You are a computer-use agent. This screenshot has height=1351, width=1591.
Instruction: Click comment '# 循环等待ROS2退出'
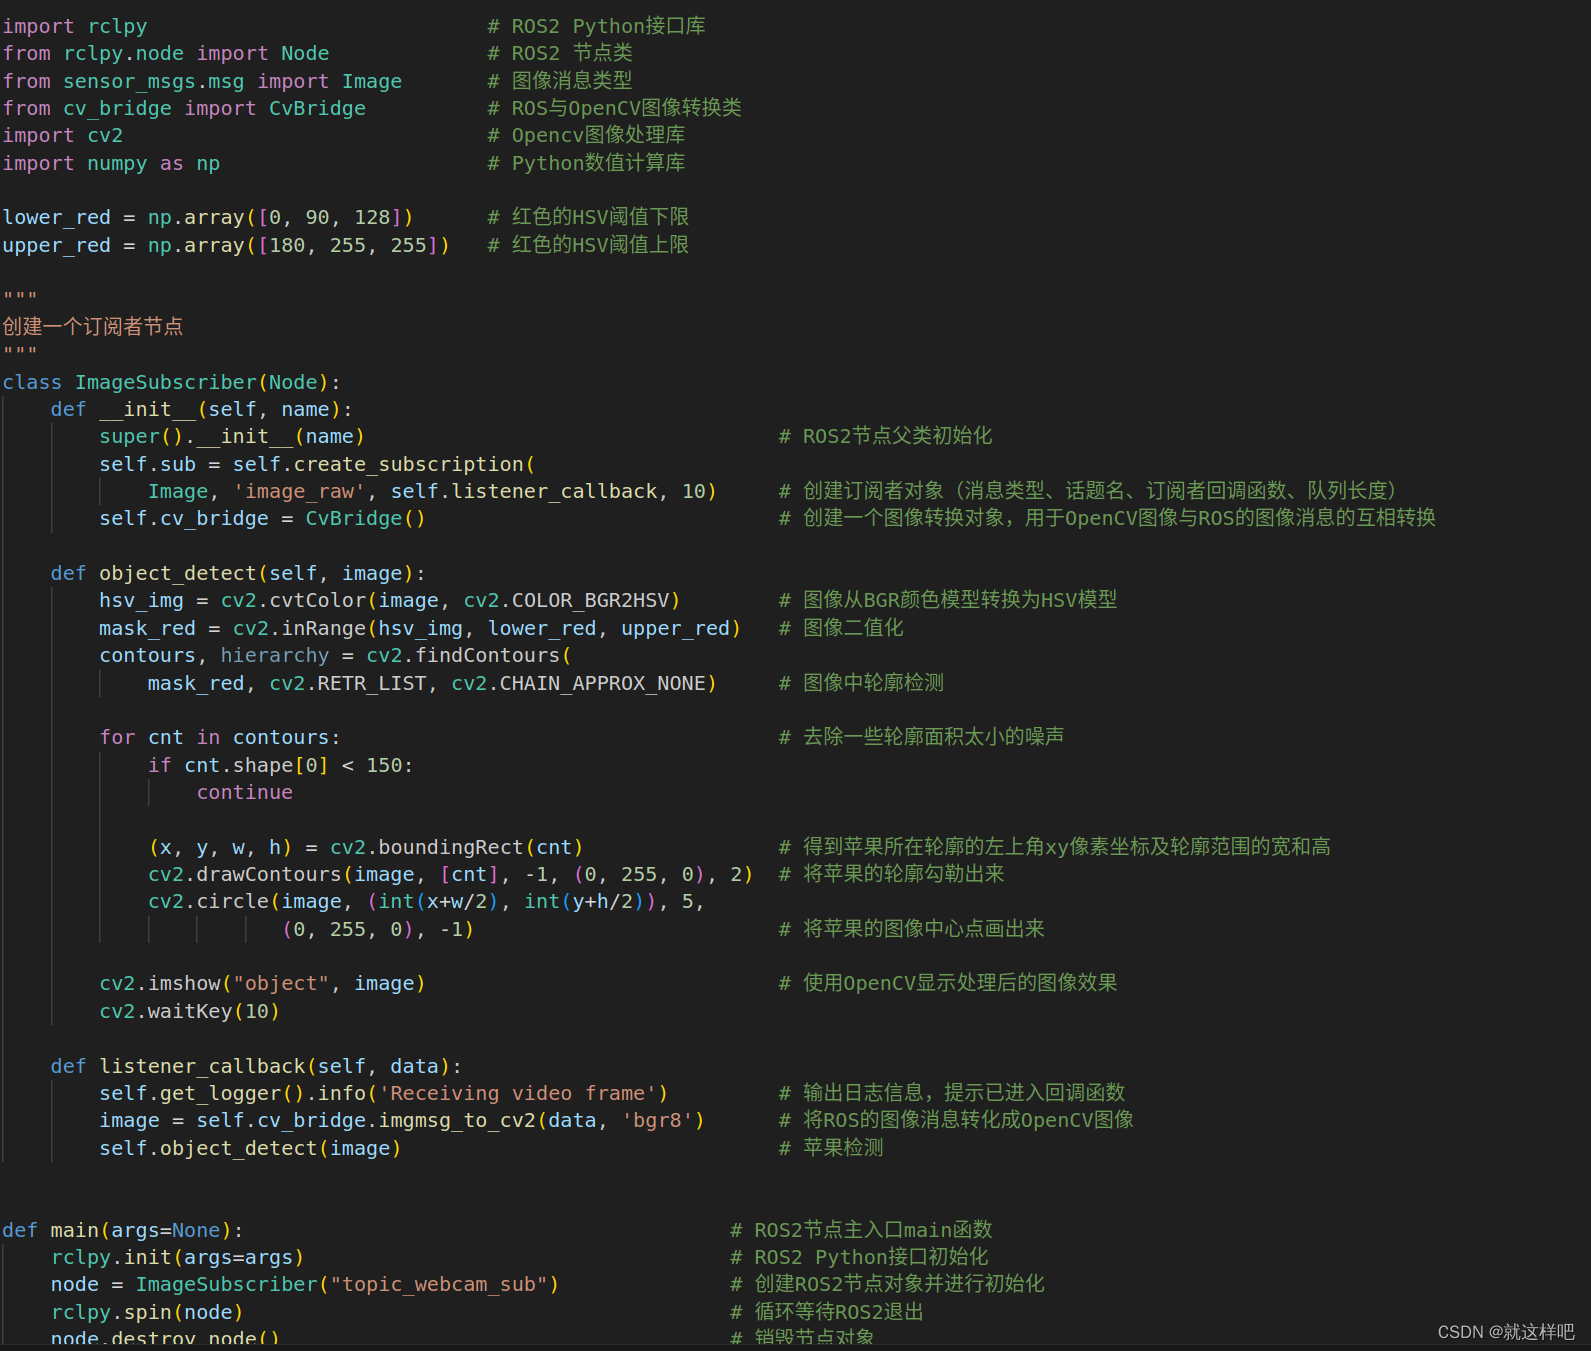[827, 1312]
